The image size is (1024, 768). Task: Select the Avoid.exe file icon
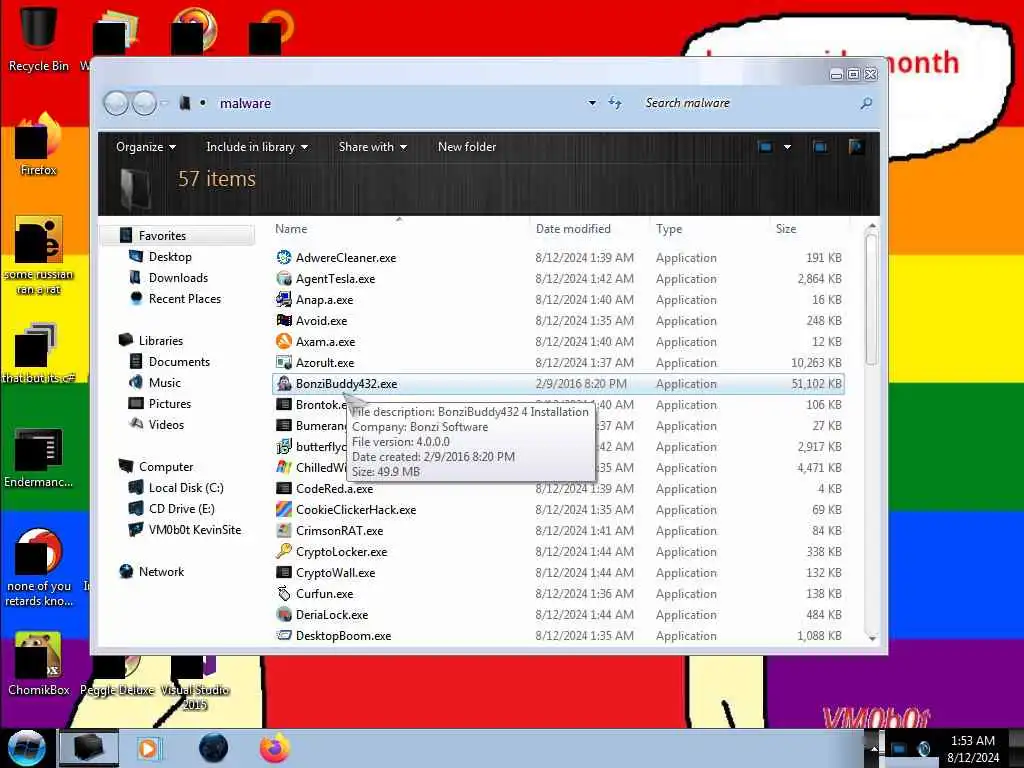click(283, 320)
